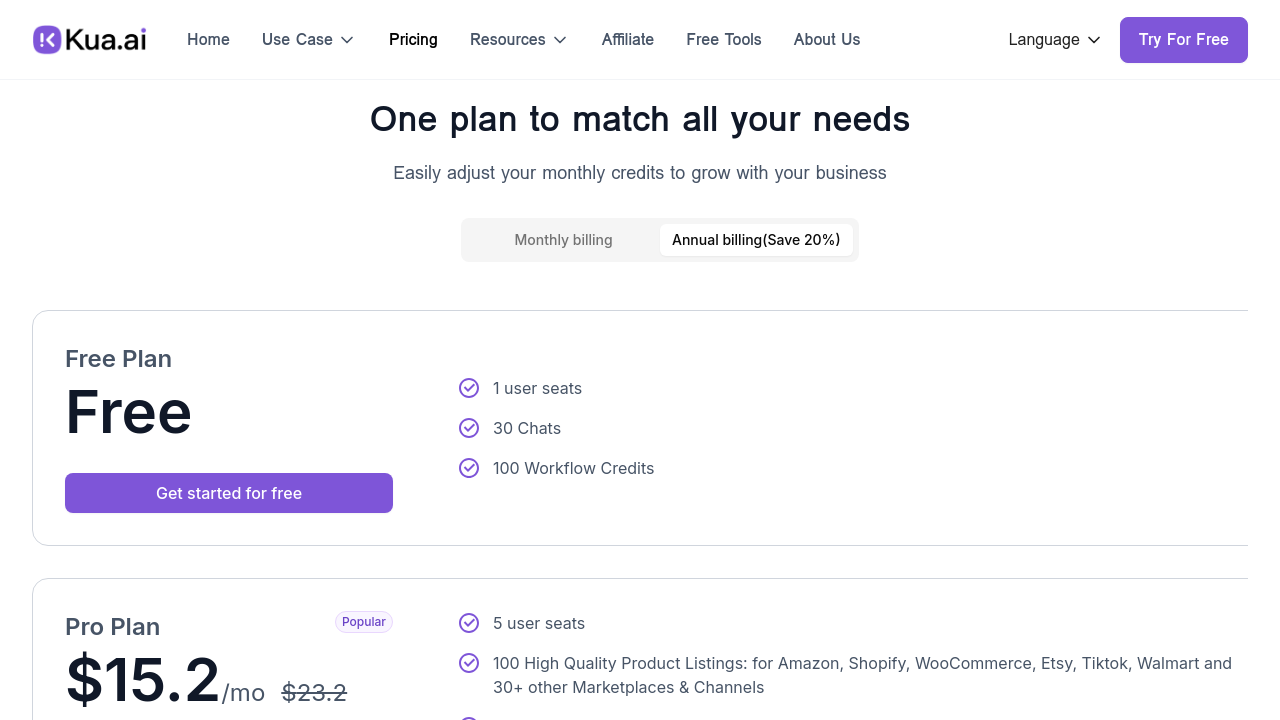Click checkmark icon beside 1 user seats

click(469, 388)
